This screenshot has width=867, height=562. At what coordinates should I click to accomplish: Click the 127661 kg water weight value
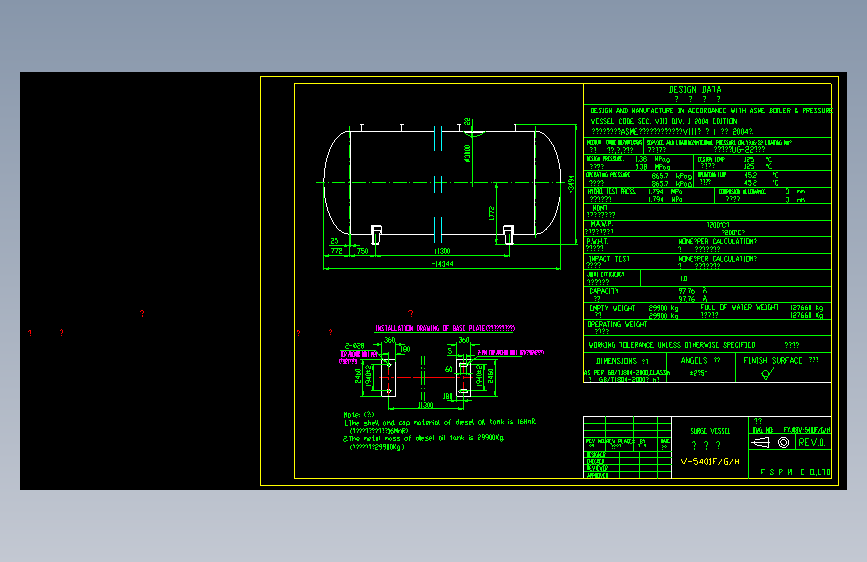(x=807, y=308)
